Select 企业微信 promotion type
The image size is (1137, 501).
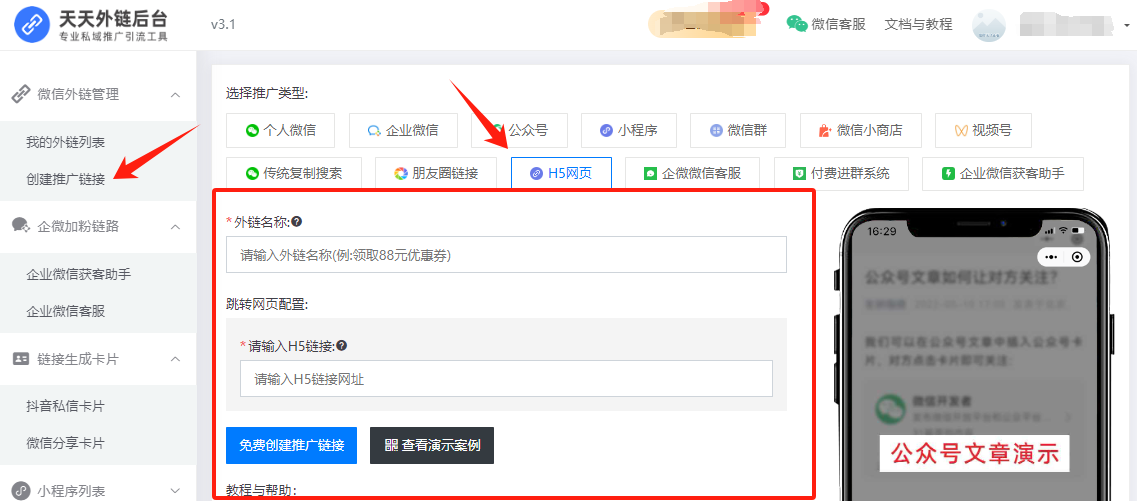[411, 130]
